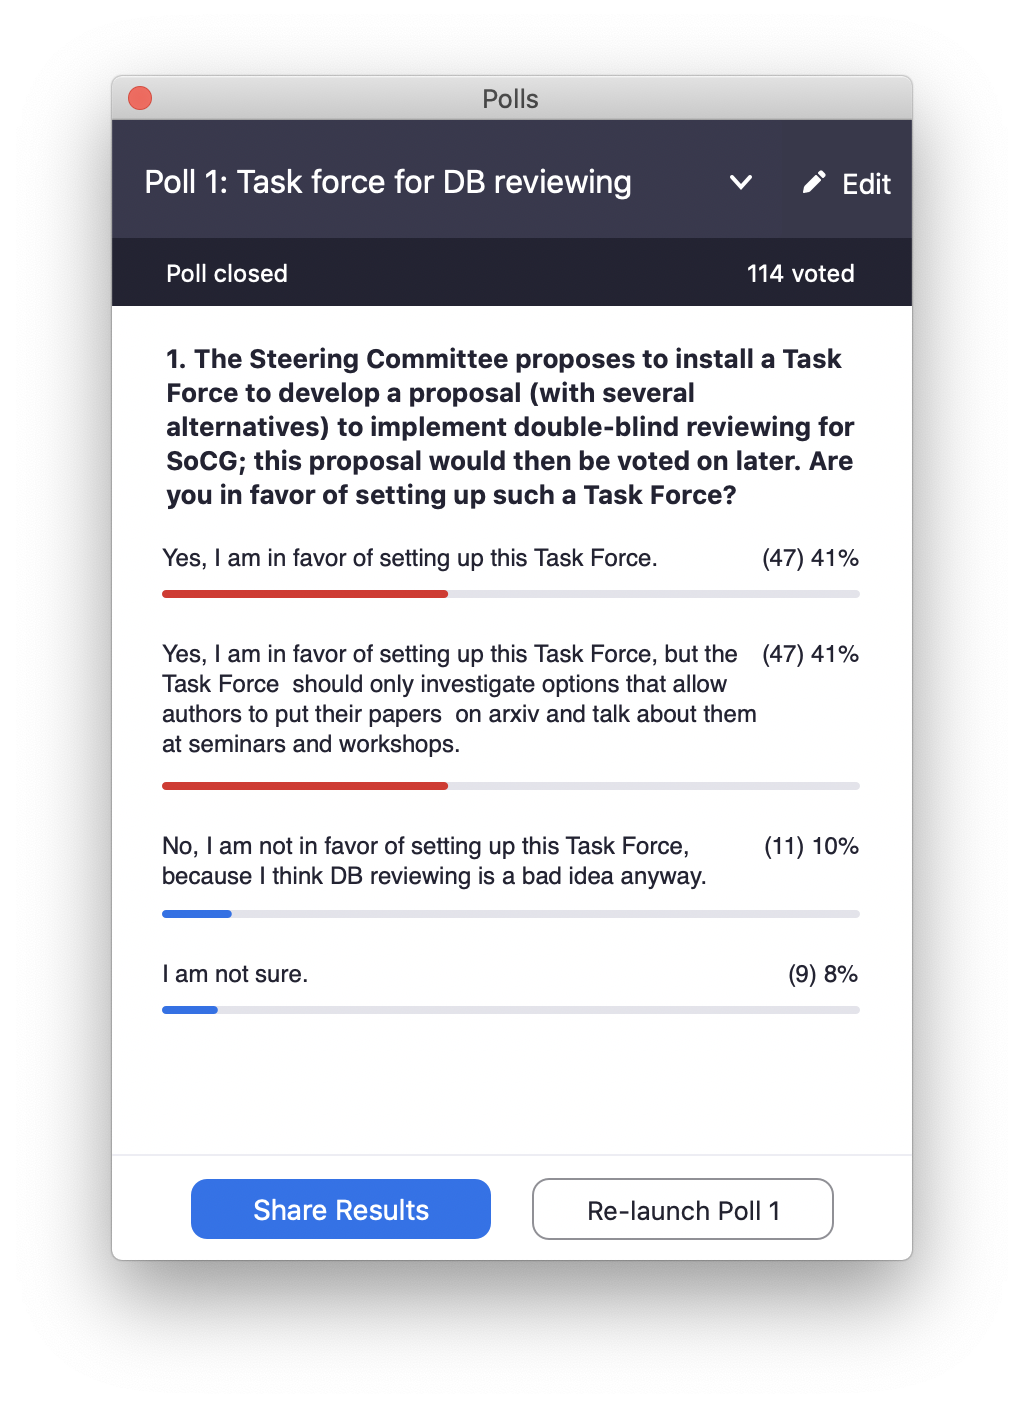Click the Steering Committee question text
This screenshot has height=1408, width=1024.
coord(510,427)
